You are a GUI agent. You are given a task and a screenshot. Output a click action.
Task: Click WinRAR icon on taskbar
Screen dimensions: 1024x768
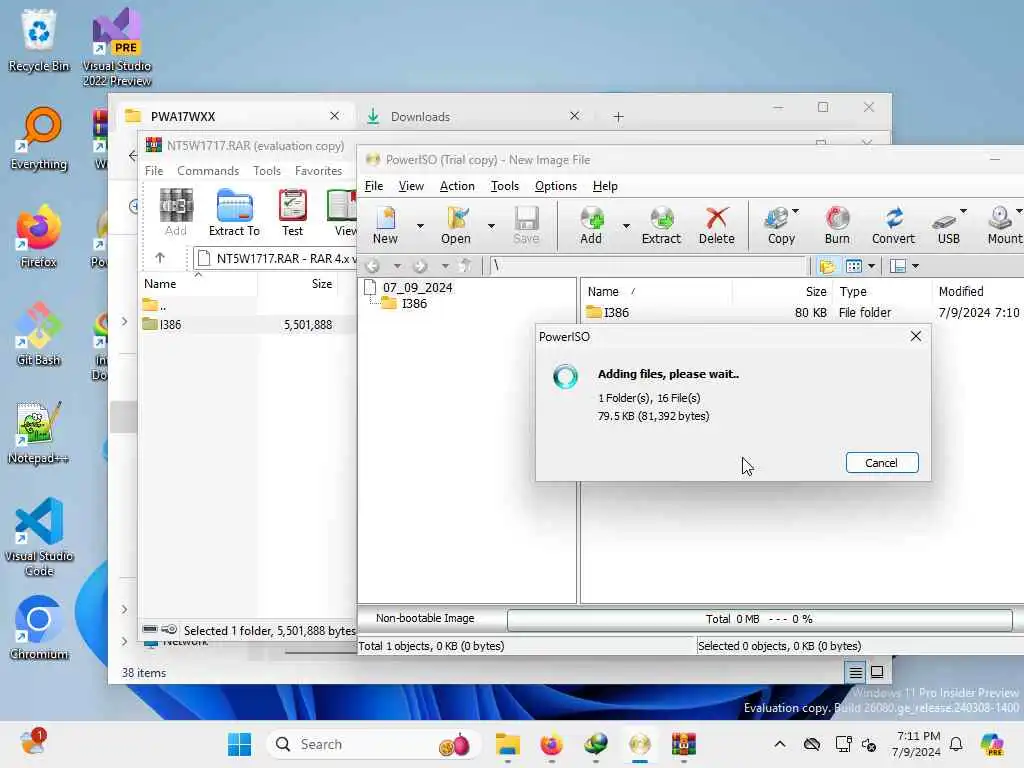(x=684, y=744)
